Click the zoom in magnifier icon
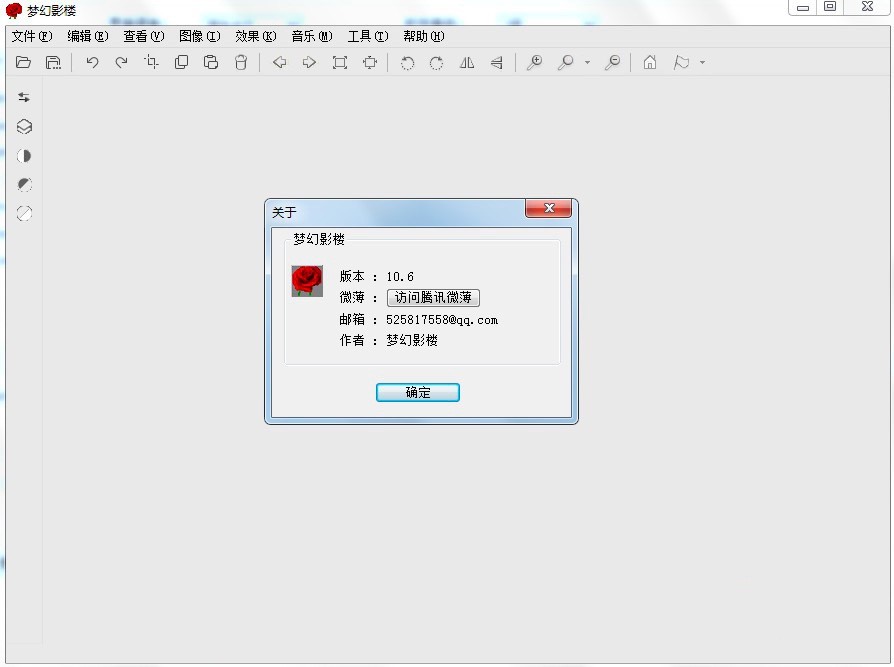Viewport: 894px width, 667px height. point(534,62)
